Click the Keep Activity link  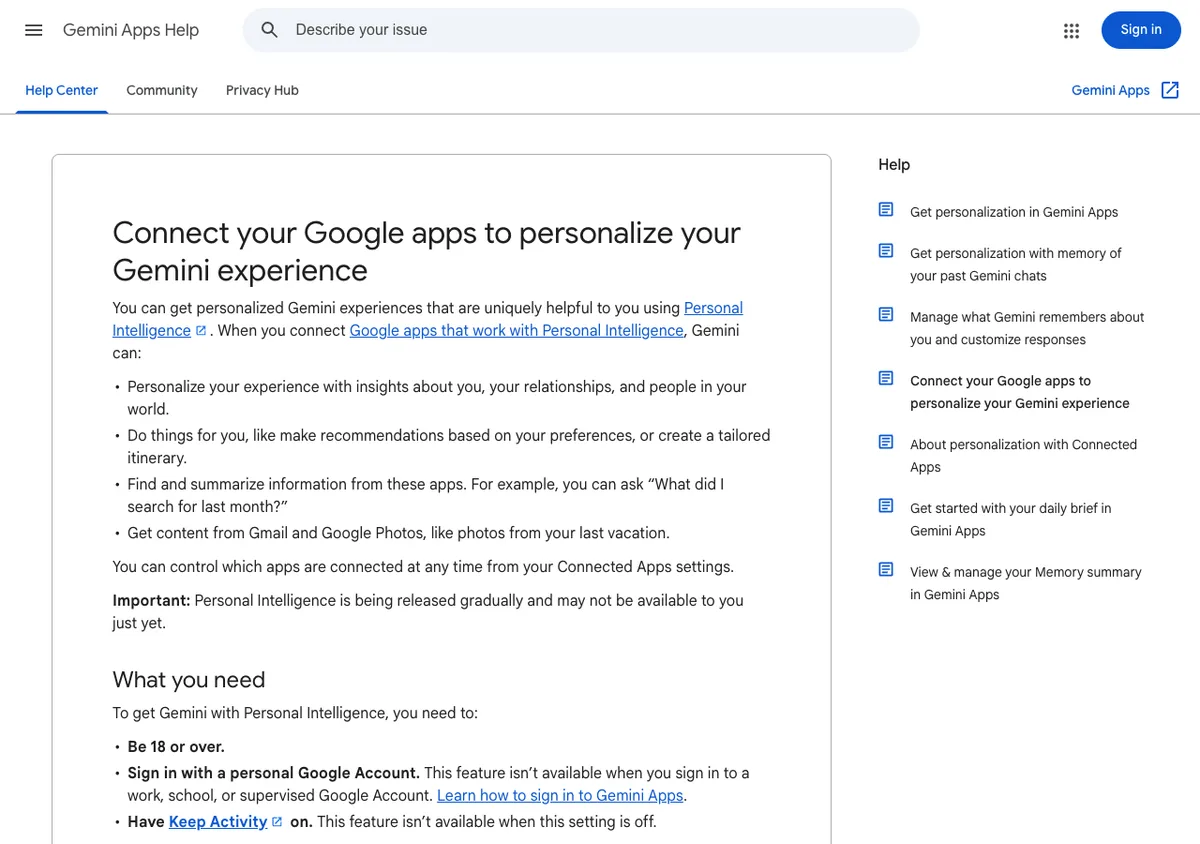coord(218,822)
